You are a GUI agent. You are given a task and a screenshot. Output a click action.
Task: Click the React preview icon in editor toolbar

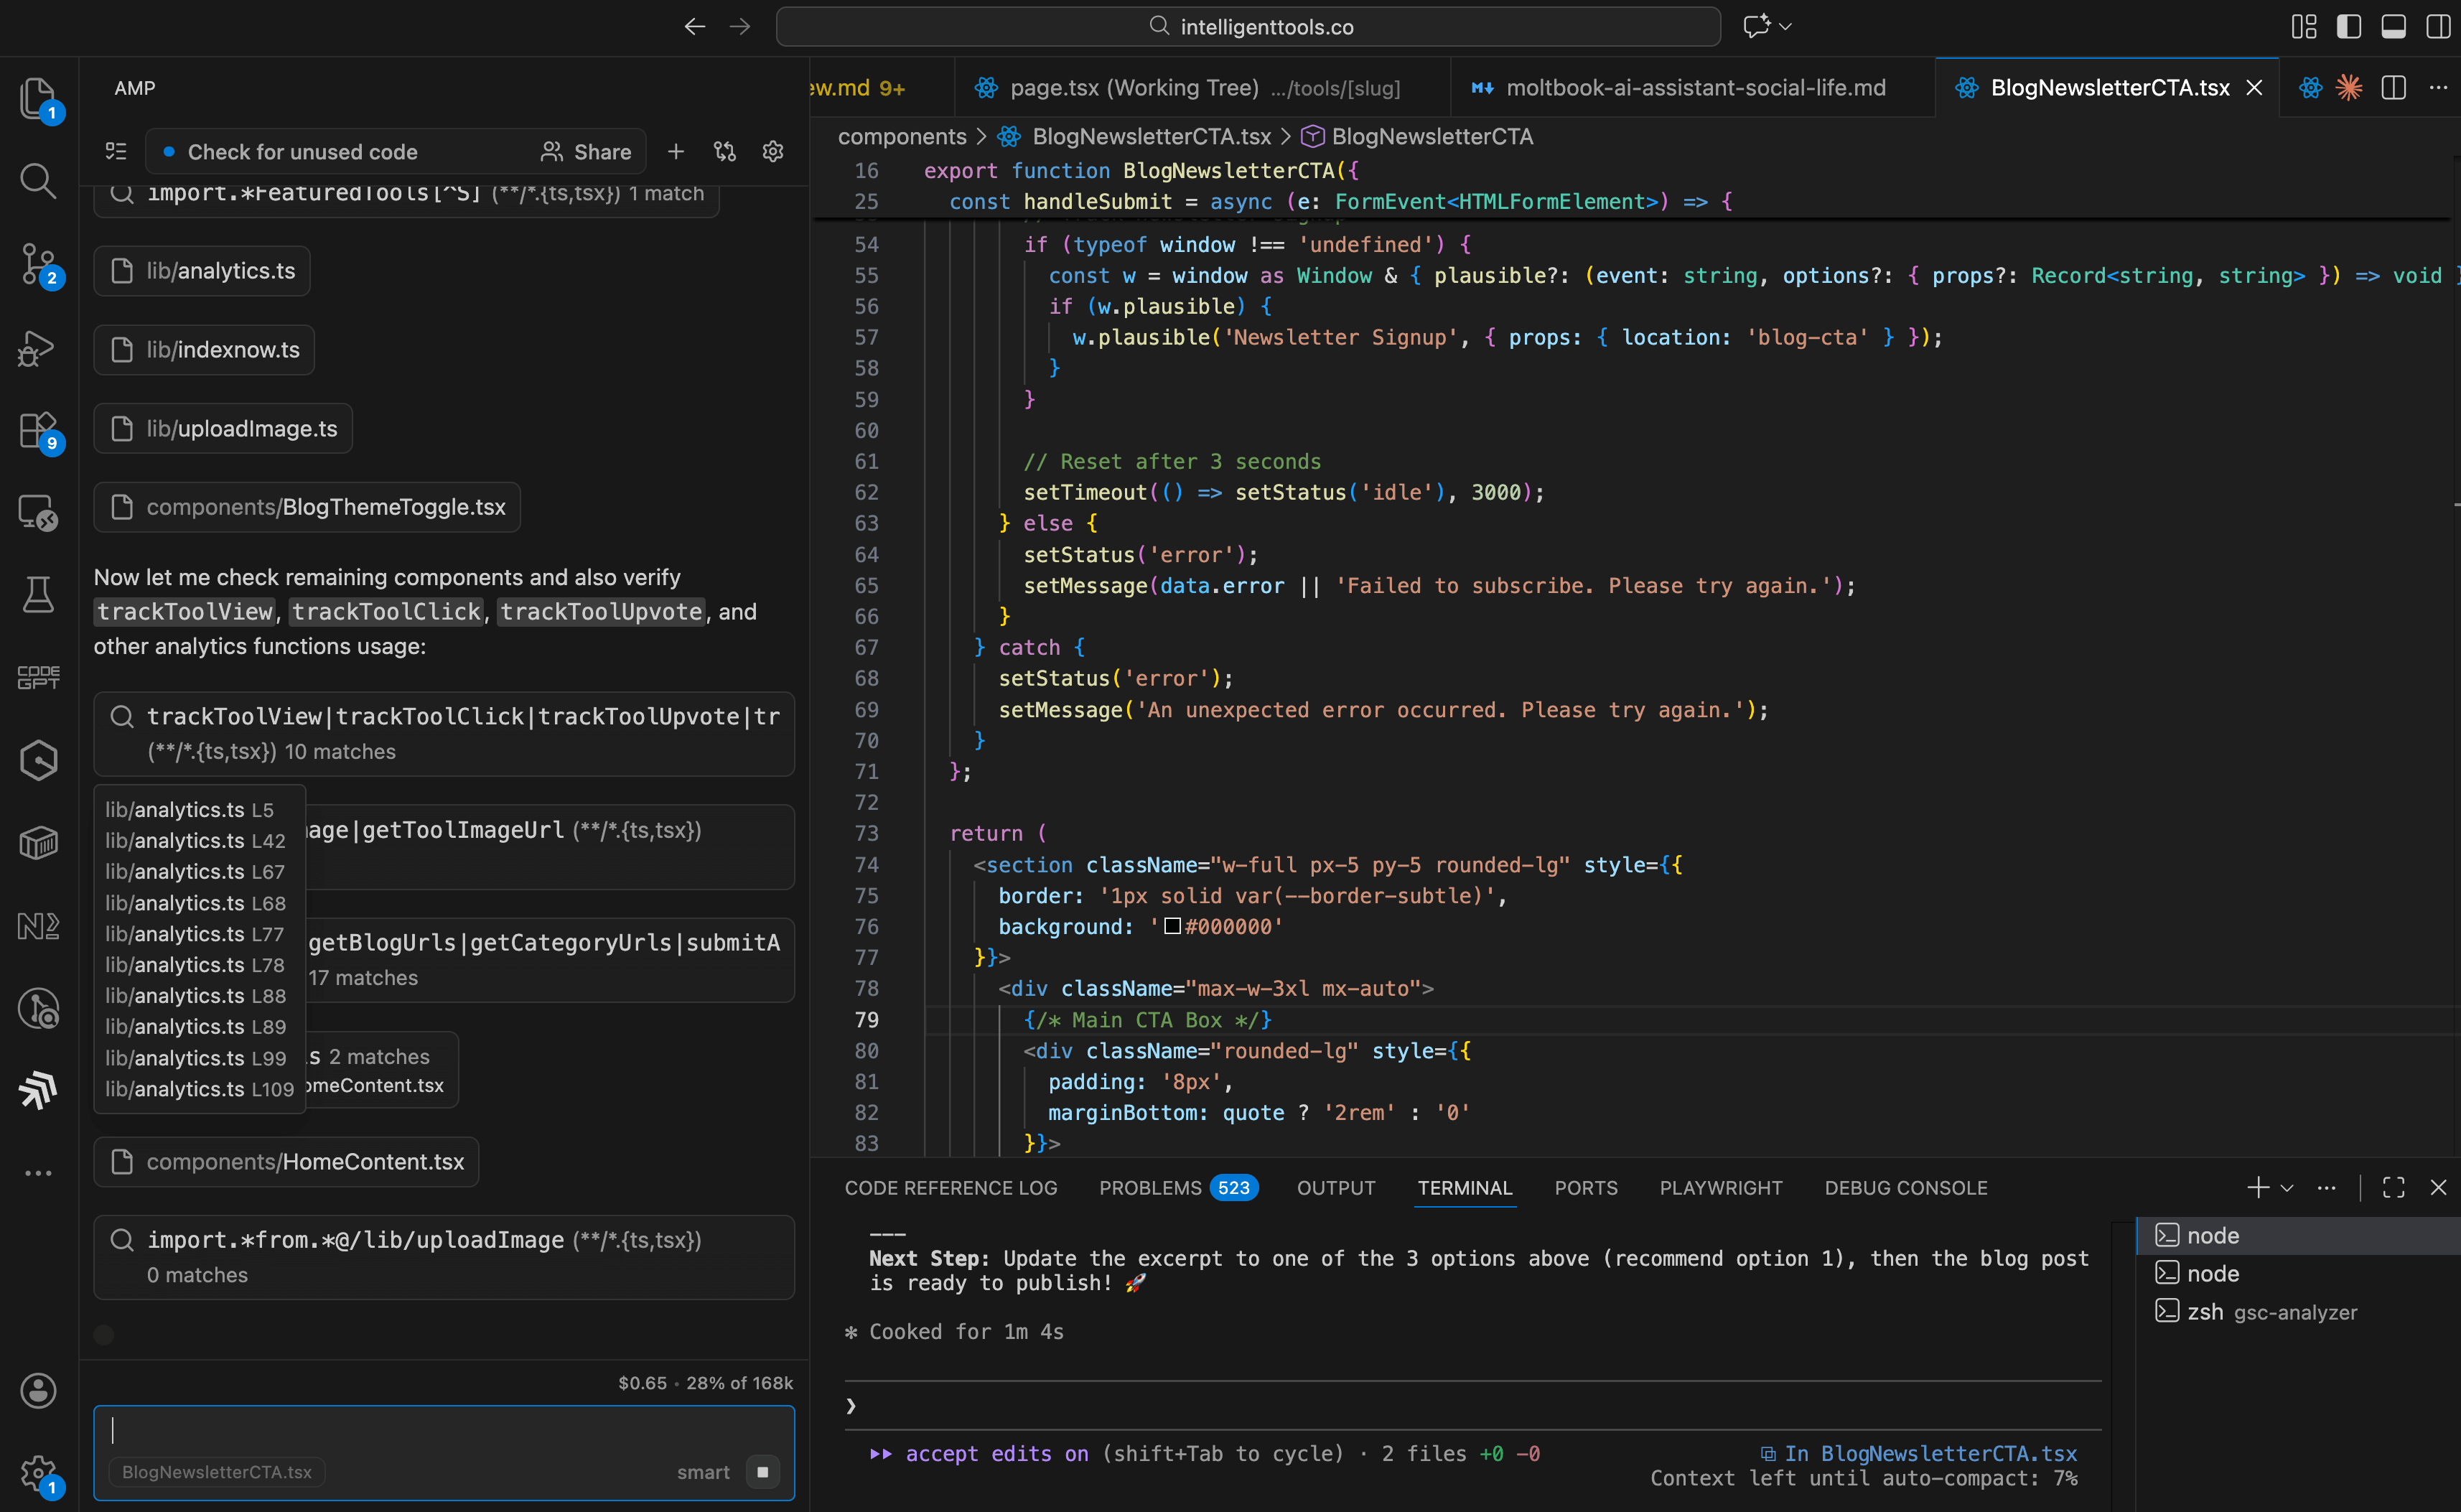2310,87
